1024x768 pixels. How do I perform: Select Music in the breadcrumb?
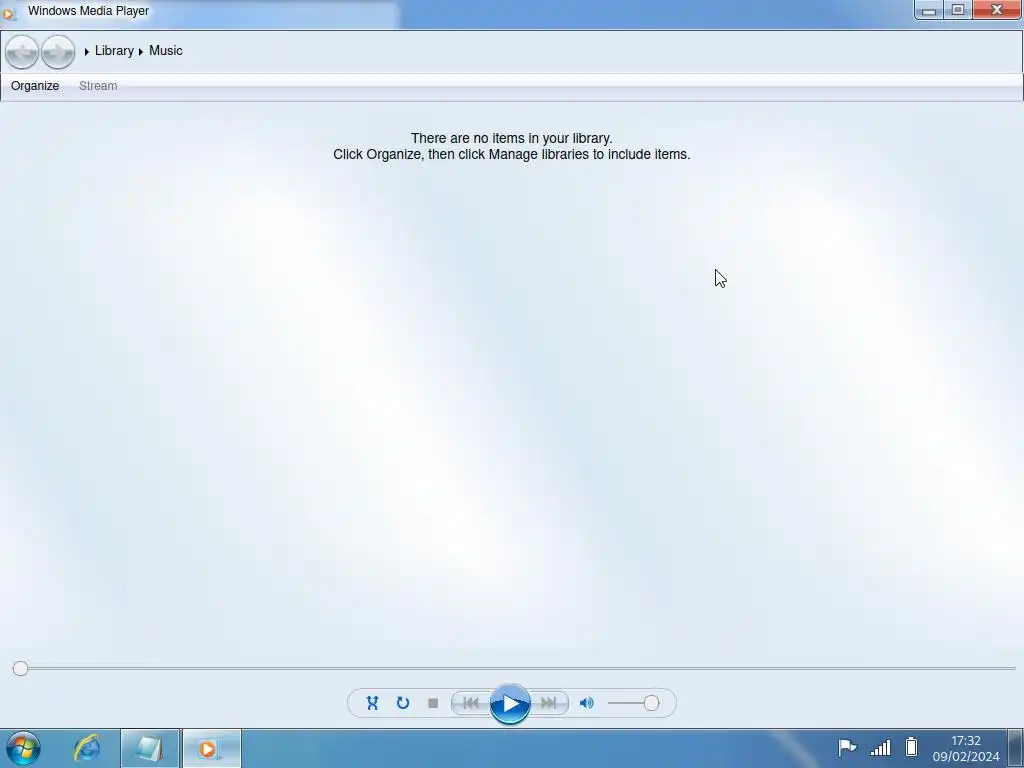(x=166, y=51)
